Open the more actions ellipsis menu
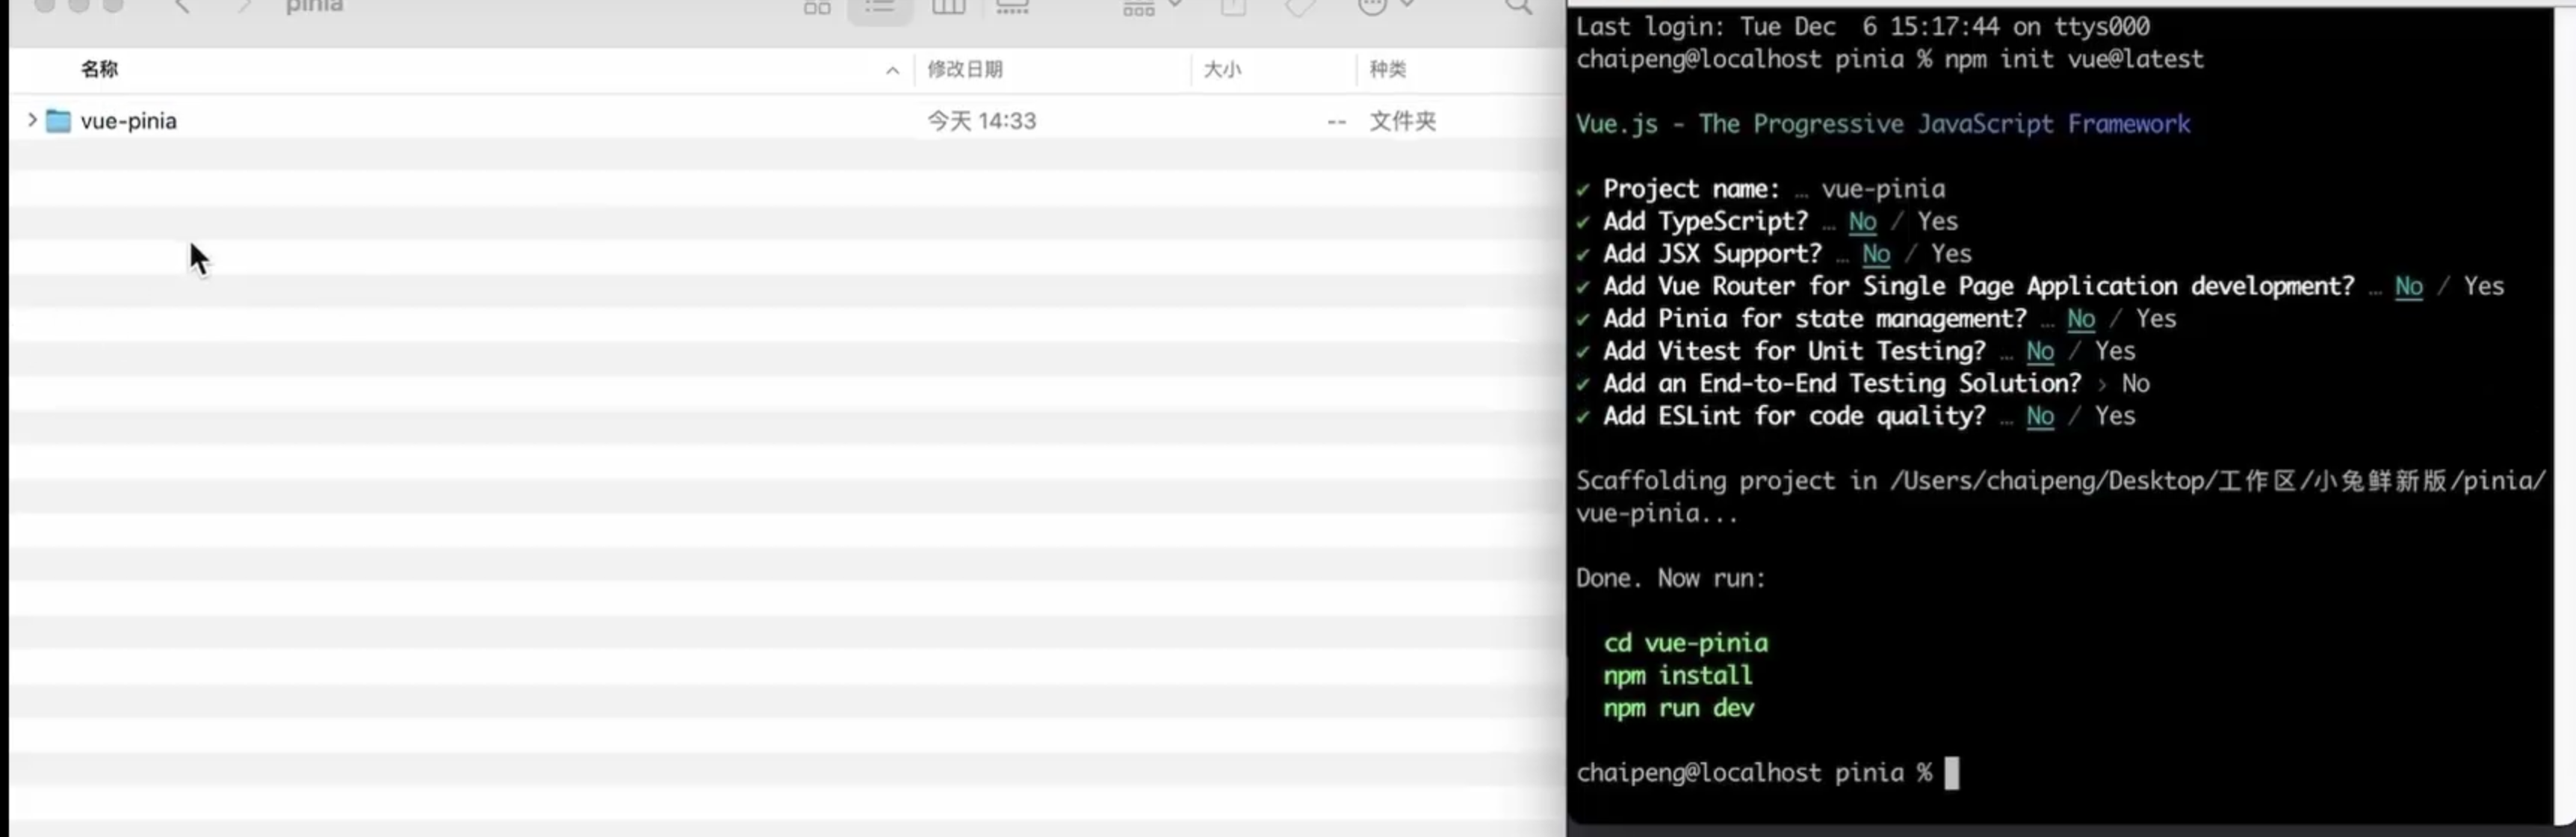 pyautogui.click(x=1382, y=7)
